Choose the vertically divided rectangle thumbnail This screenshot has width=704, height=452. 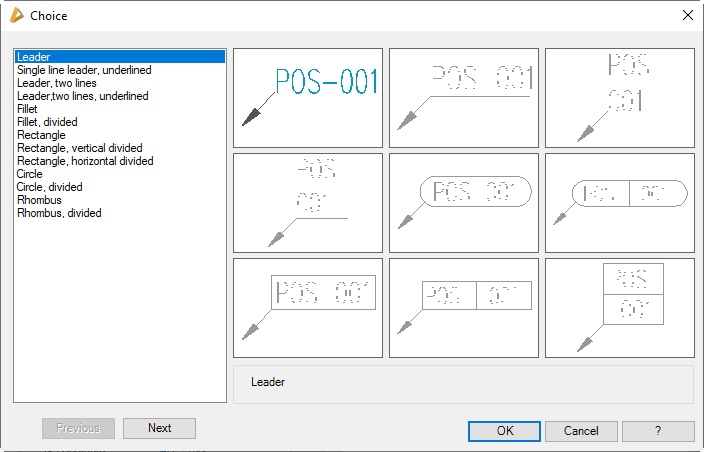pyautogui.click(x=464, y=308)
